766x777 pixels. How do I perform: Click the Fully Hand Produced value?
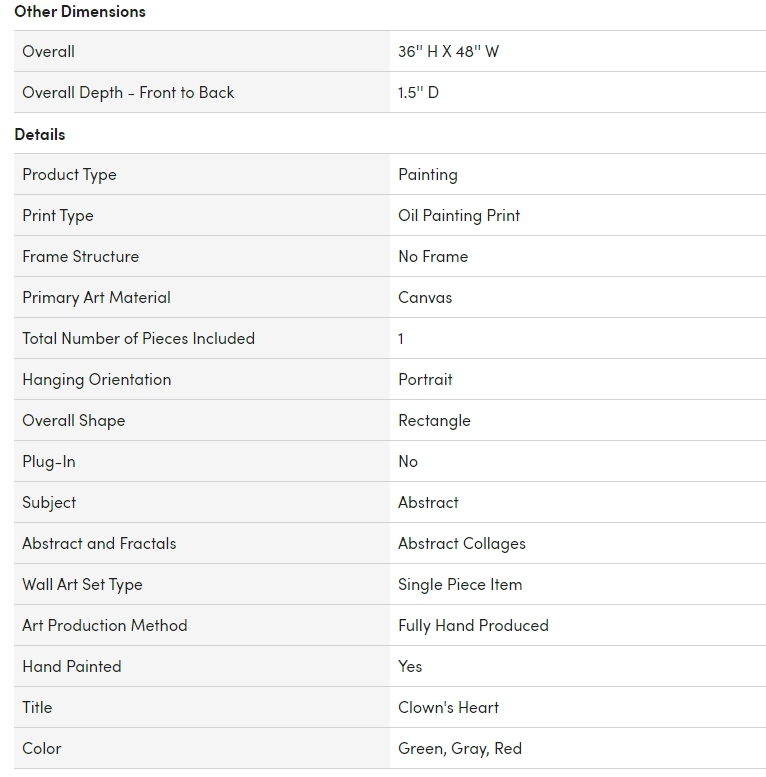(x=473, y=626)
